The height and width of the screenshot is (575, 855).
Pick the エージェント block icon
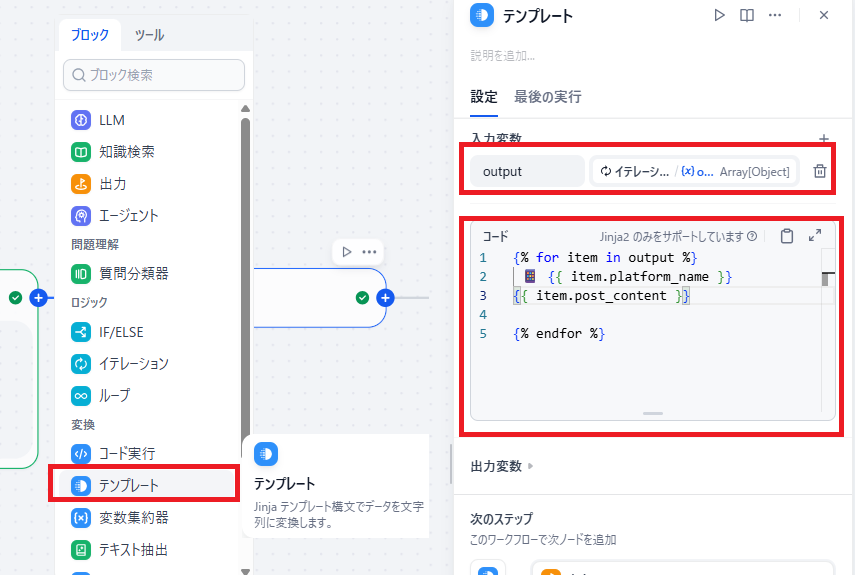tap(81, 215)
